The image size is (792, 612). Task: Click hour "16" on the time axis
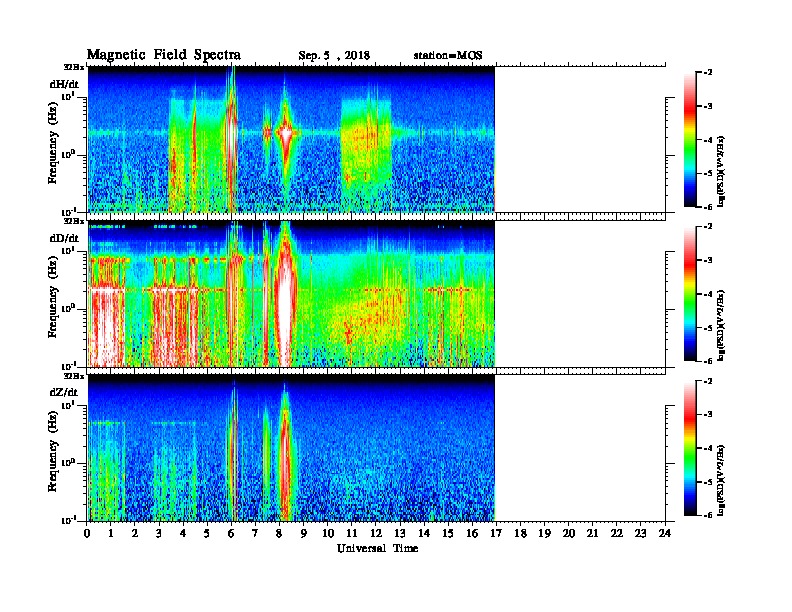coord(472,534)
